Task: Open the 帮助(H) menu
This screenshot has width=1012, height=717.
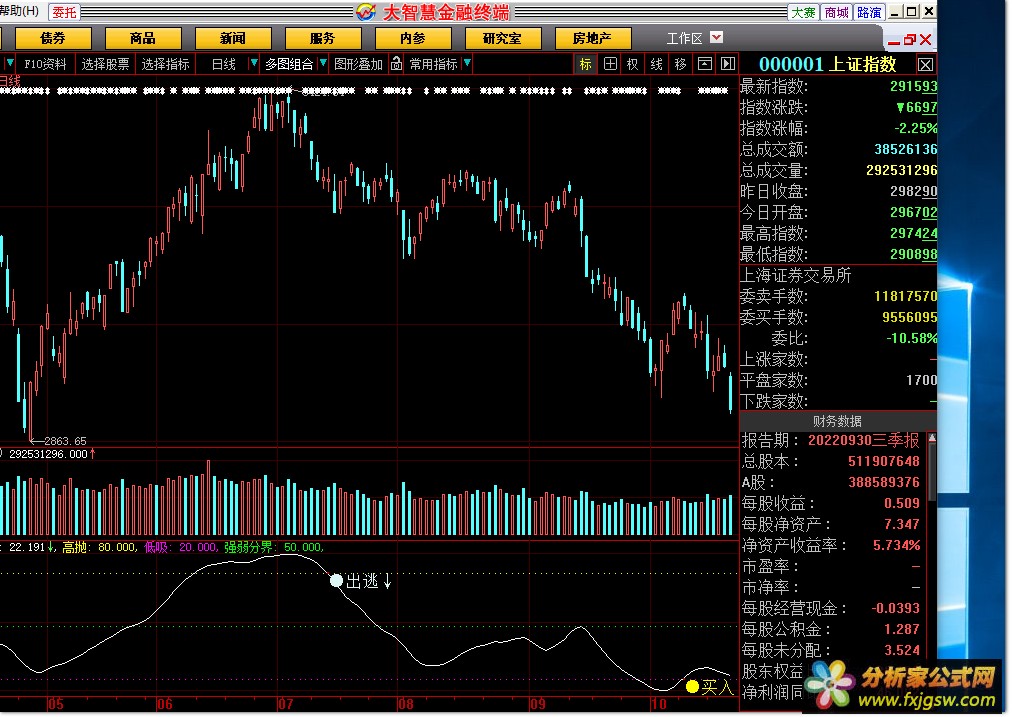Action: click(x=20, y=11)
